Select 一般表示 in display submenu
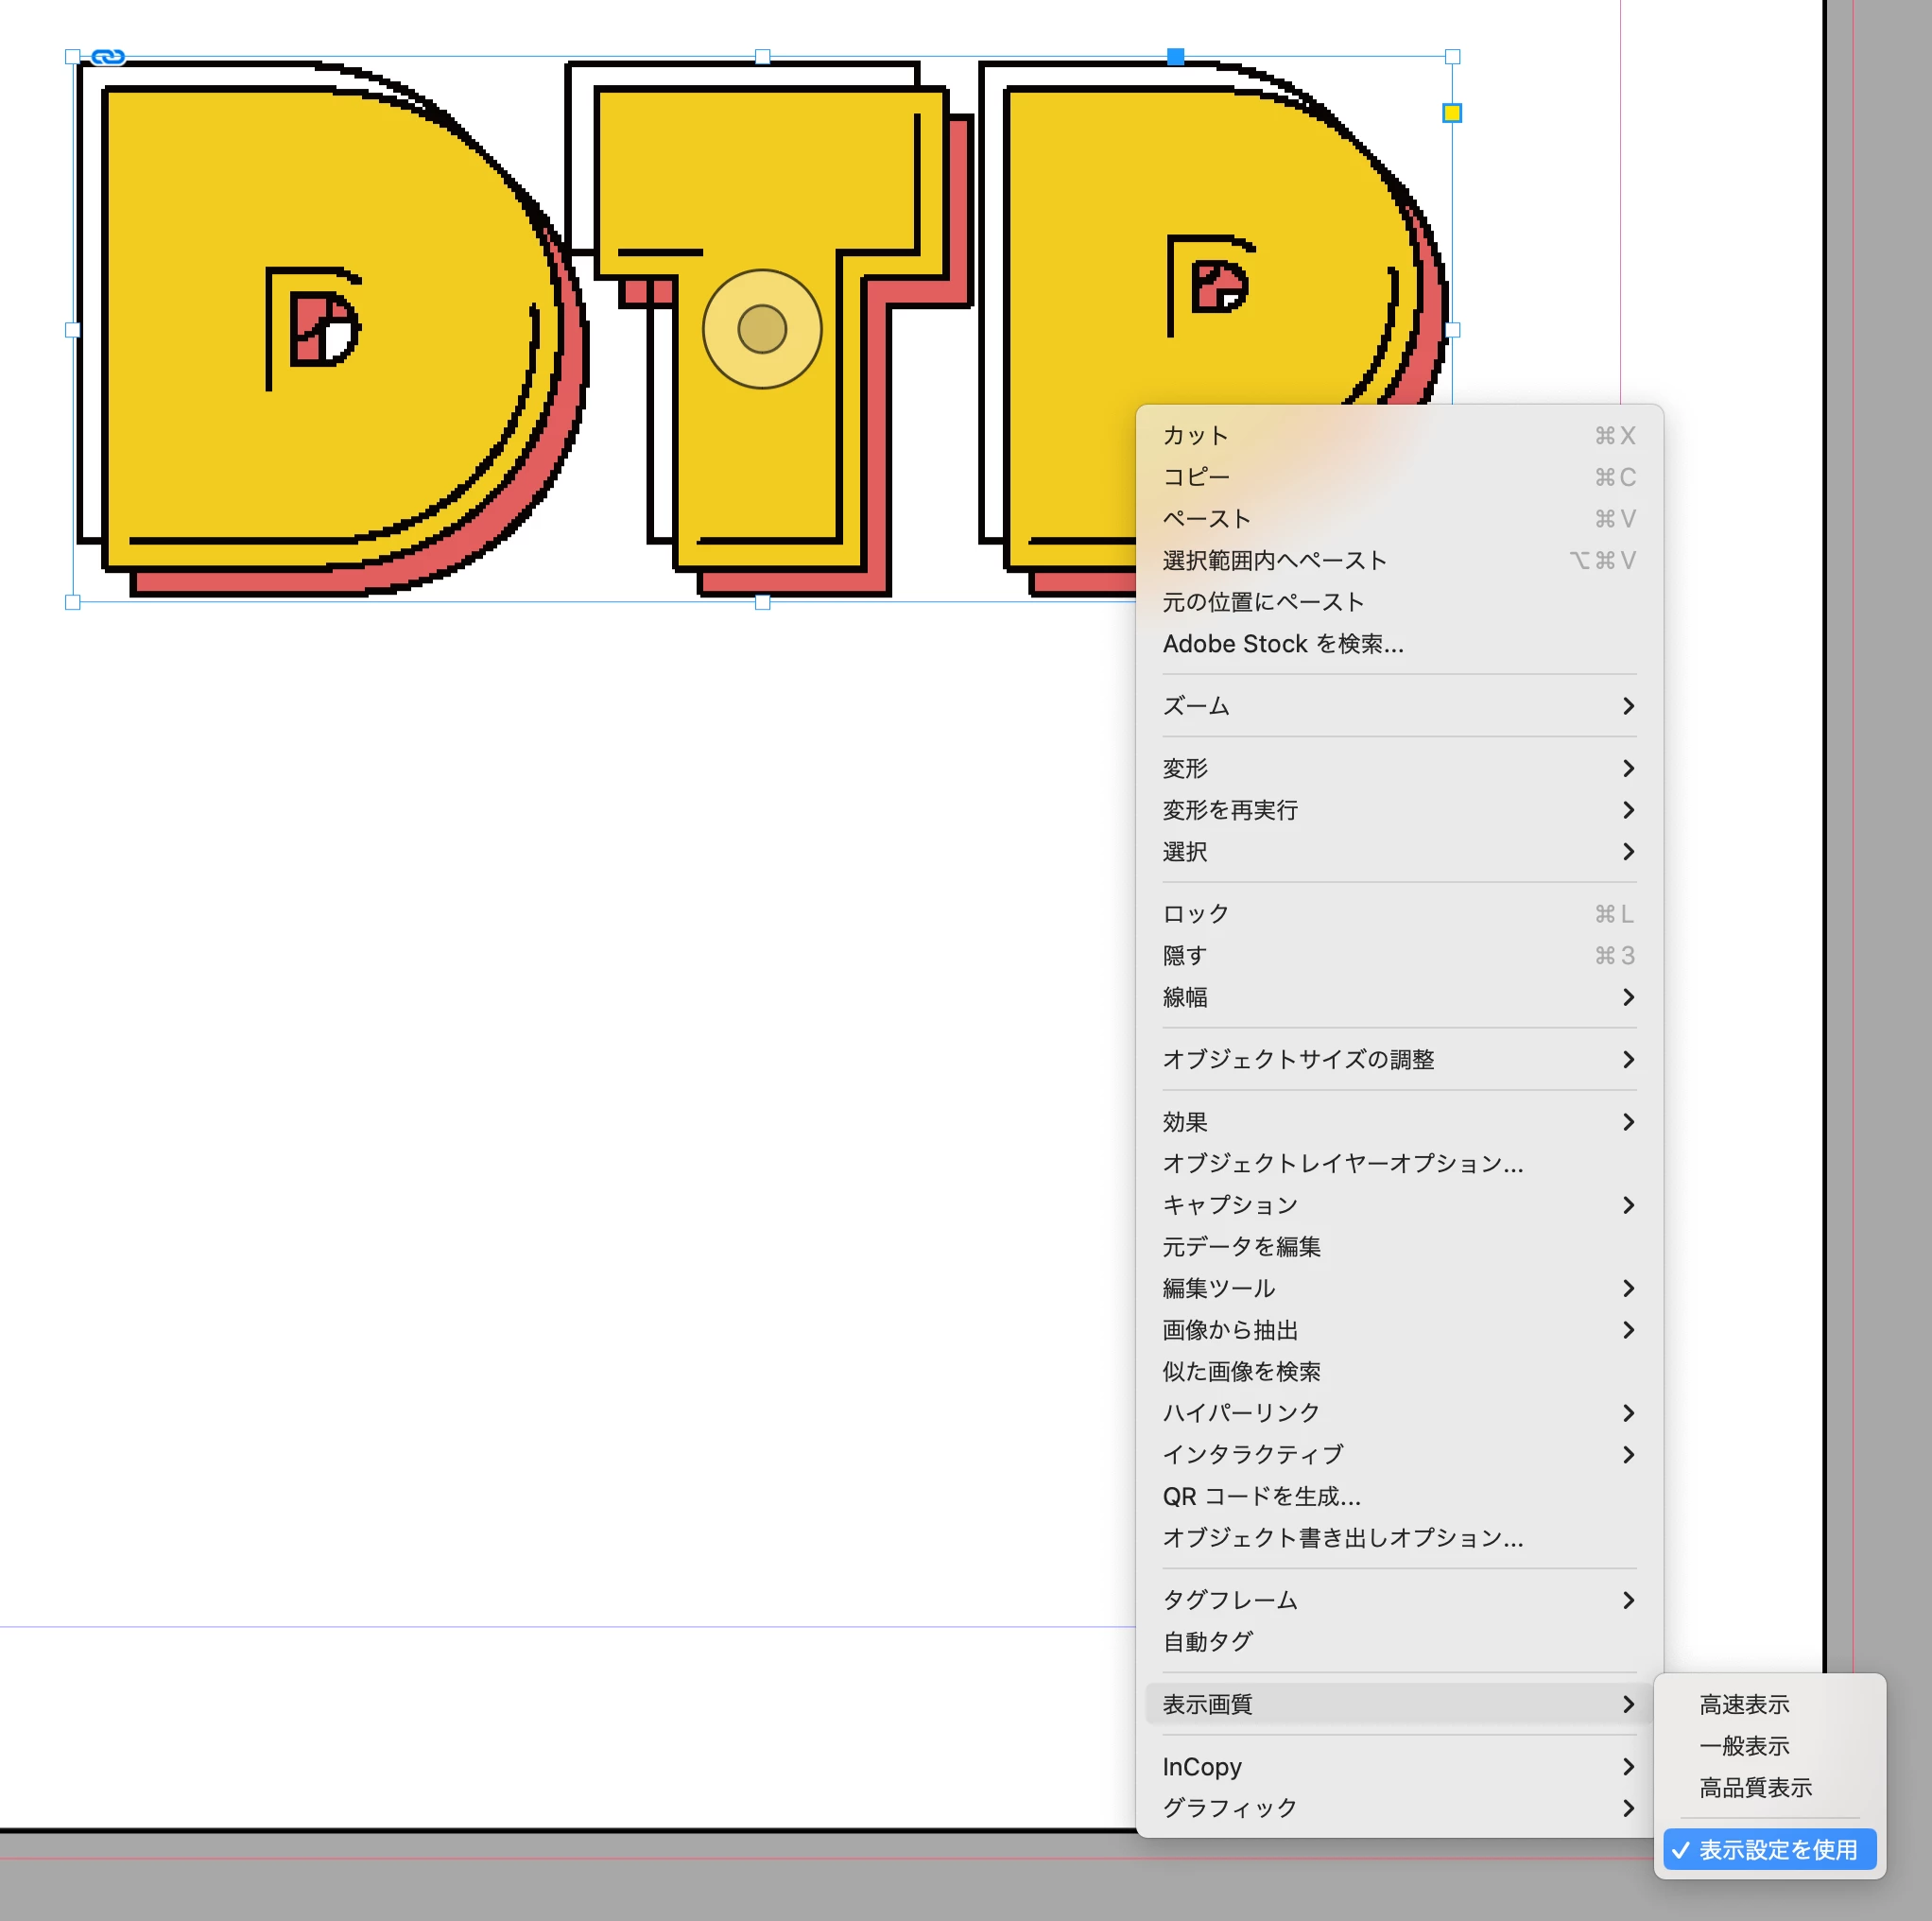1932x1921 pixels. (x=1744, y=1746)
